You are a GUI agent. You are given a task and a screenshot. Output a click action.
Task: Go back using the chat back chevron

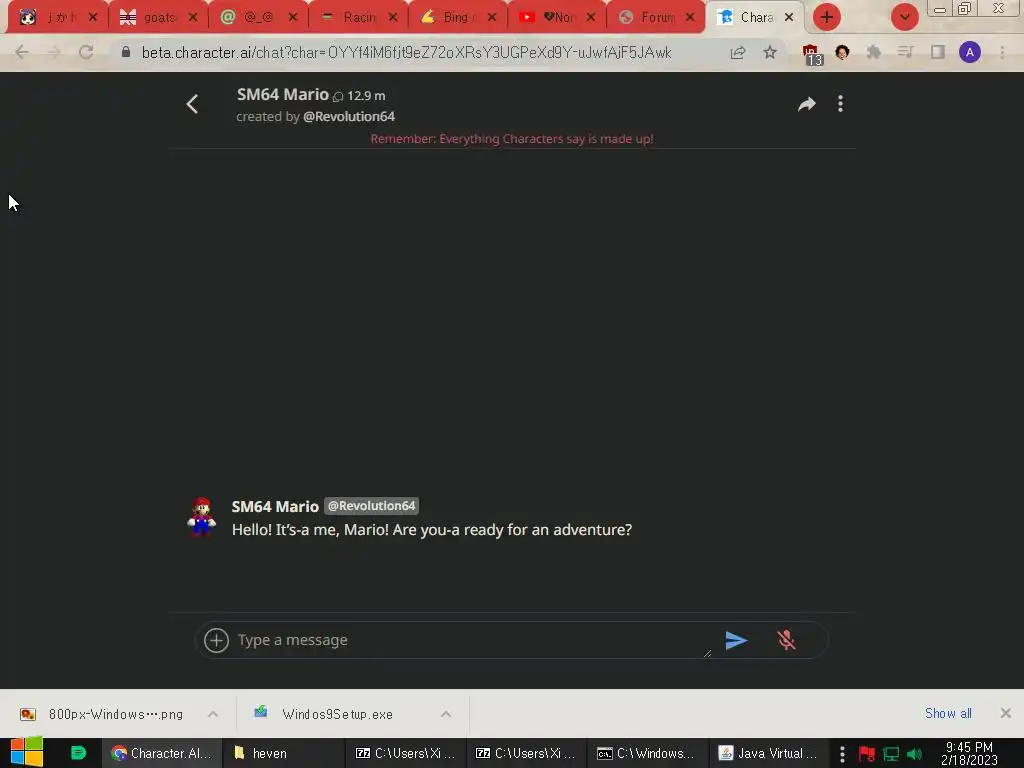pos(192,104)
